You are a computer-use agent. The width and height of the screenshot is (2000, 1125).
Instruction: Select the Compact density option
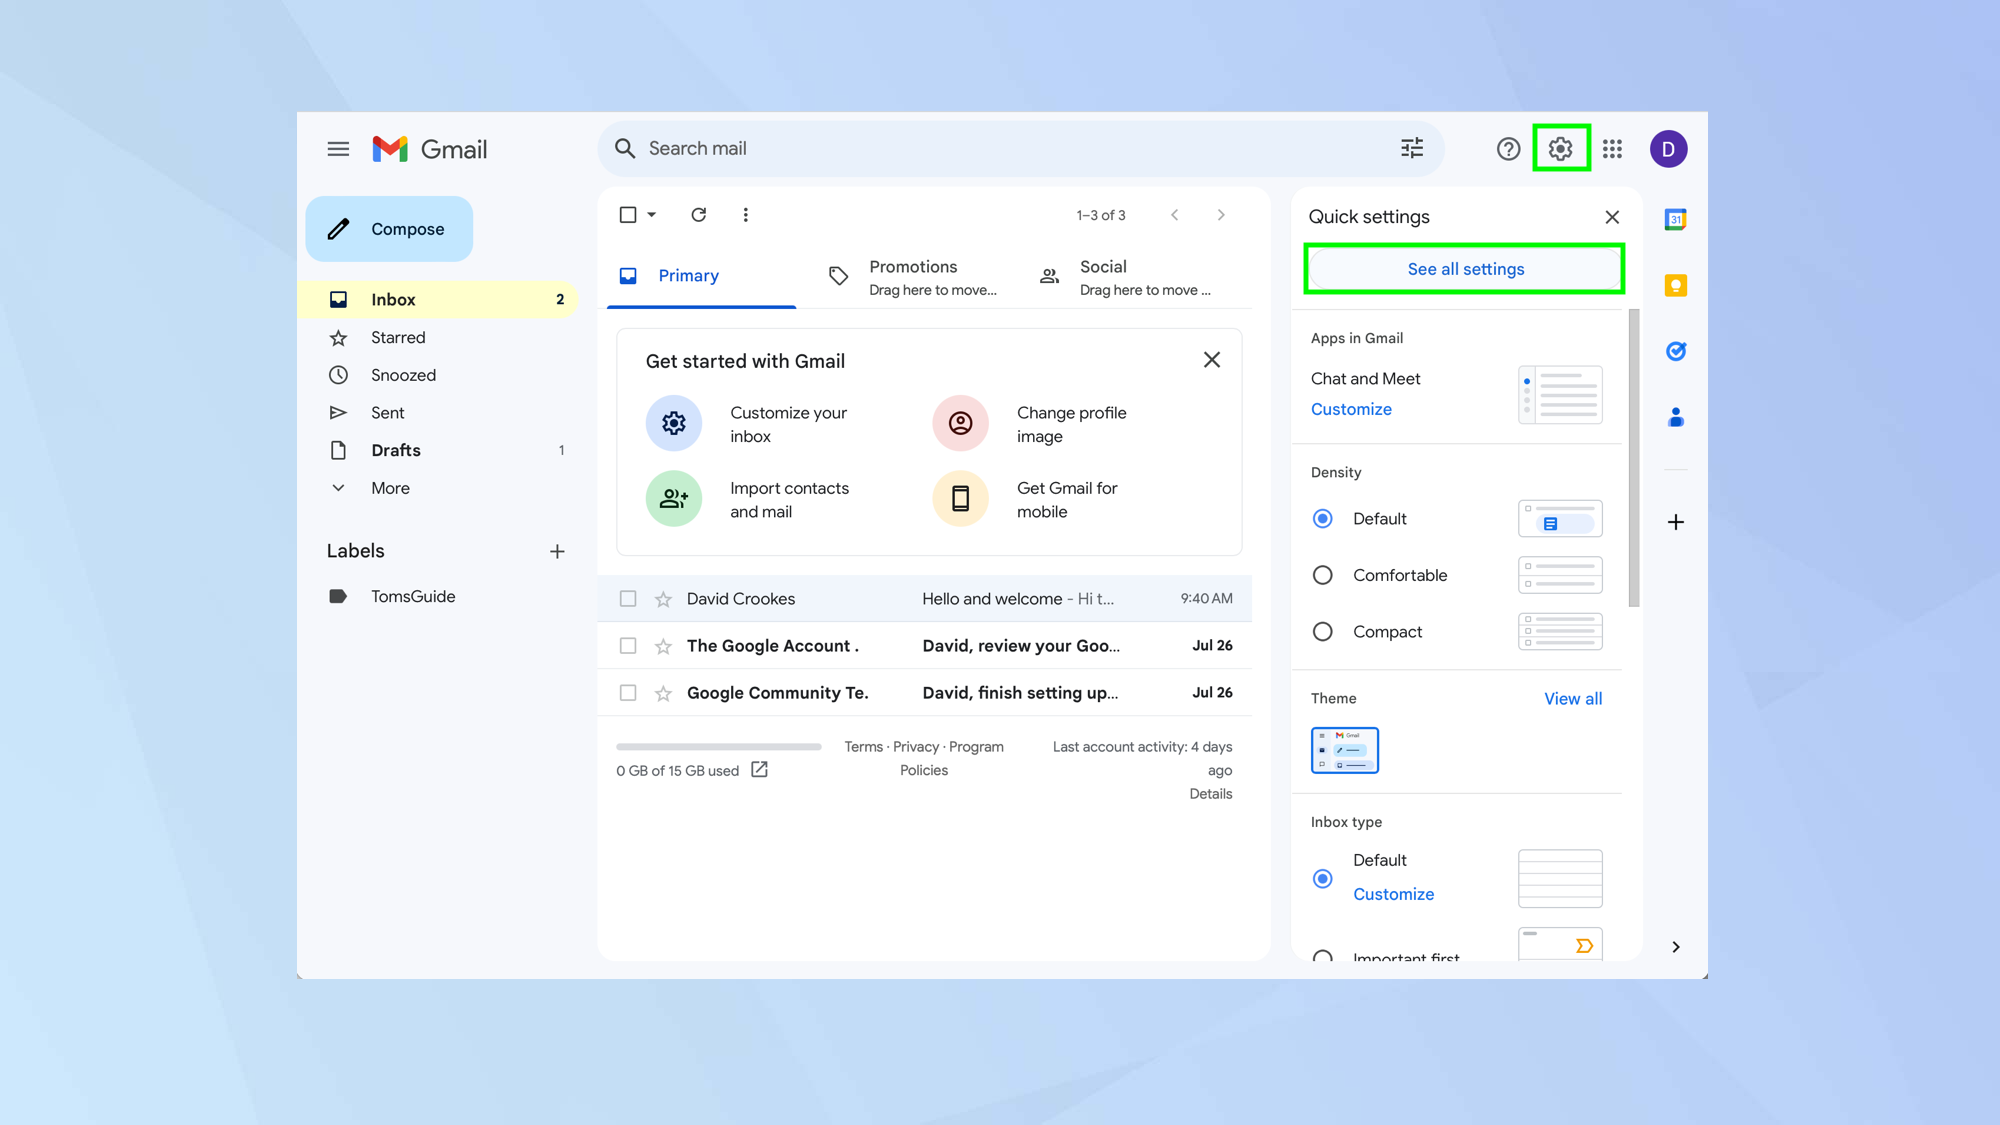coord(1321,630)
